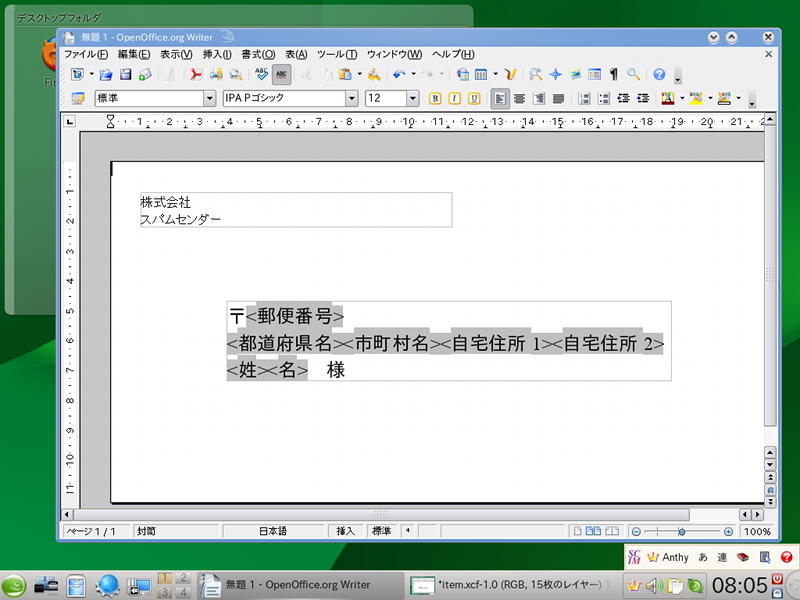The width and height of the screenshot is (800, 600).
Task: Adjust the zoom slider in status bar
Action: [682, 532]
